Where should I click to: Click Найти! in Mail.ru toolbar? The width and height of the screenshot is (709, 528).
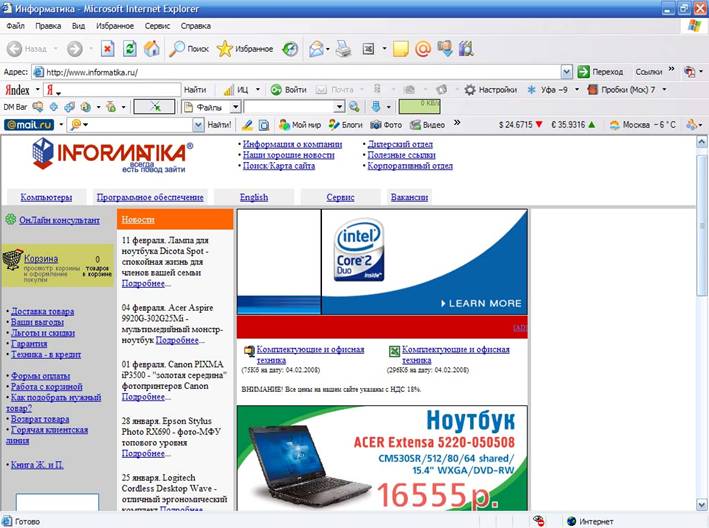[219, 124]
